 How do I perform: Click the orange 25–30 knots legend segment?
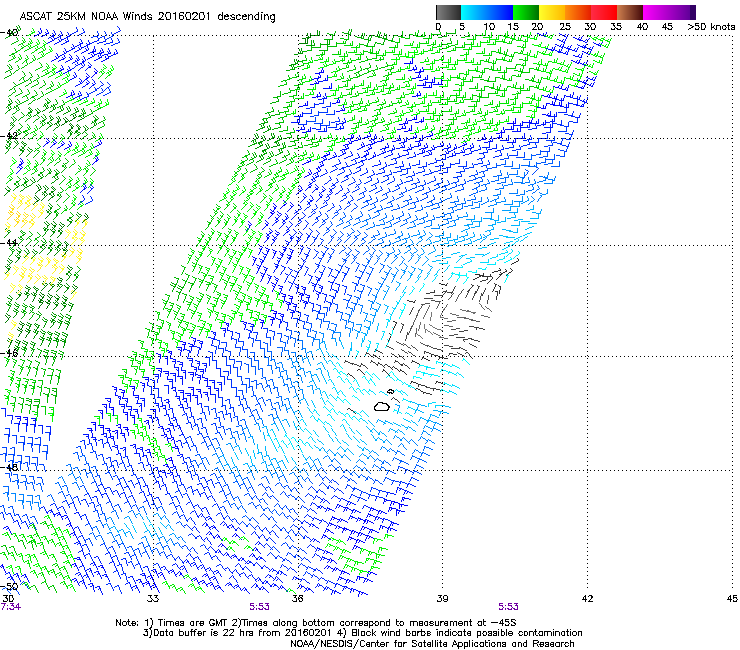(578, 12)
